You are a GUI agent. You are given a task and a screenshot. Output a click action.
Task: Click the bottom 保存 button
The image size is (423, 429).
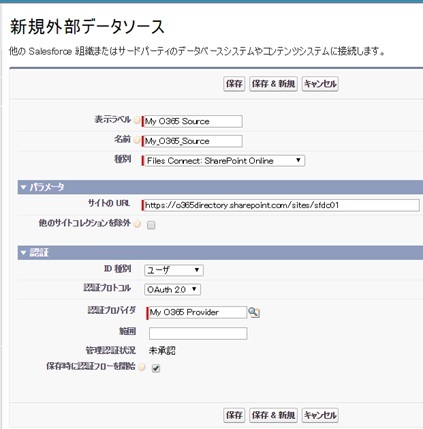[234, 415]
